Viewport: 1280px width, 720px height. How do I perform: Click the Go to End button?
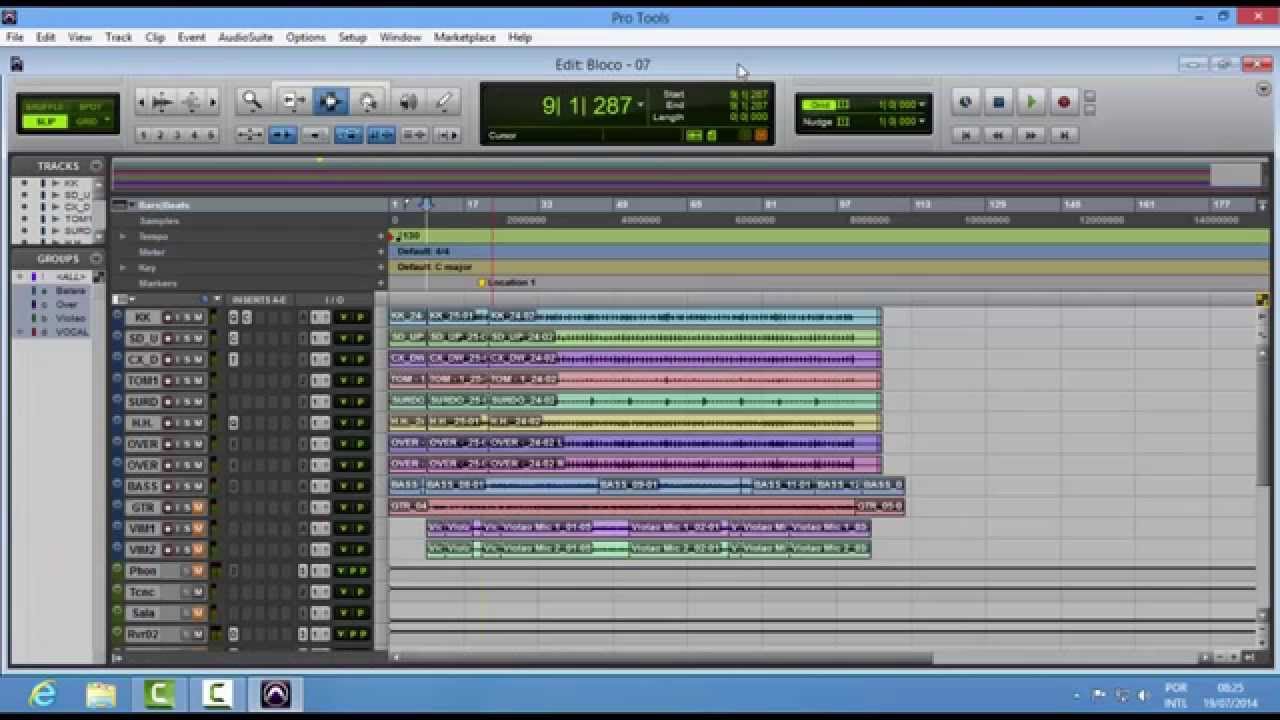[1064, 135]
